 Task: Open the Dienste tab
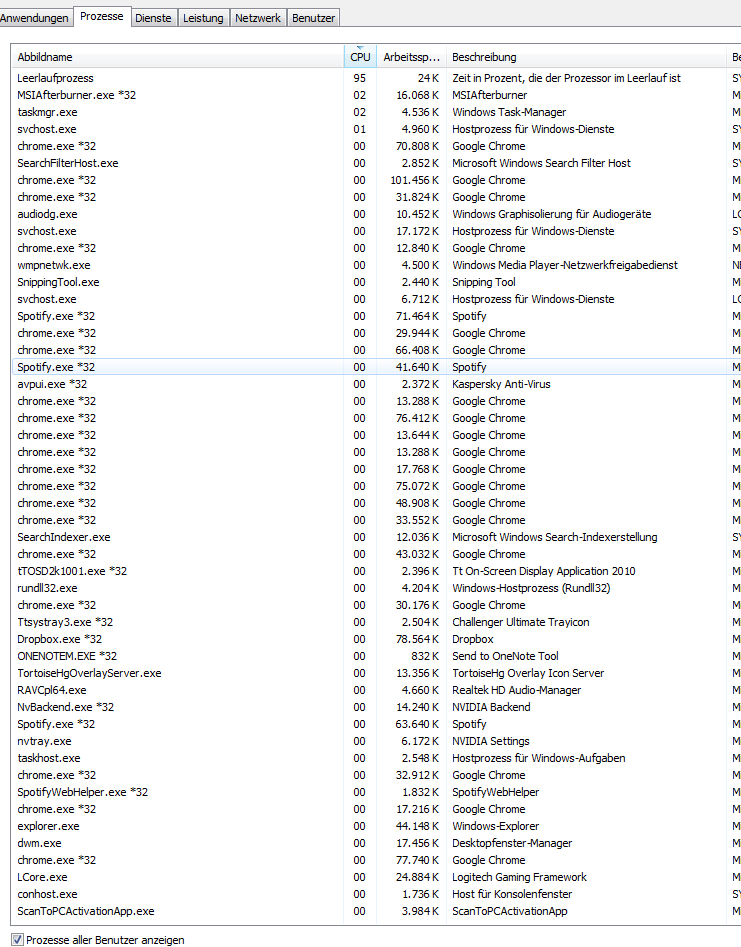(x=153, y=18)
